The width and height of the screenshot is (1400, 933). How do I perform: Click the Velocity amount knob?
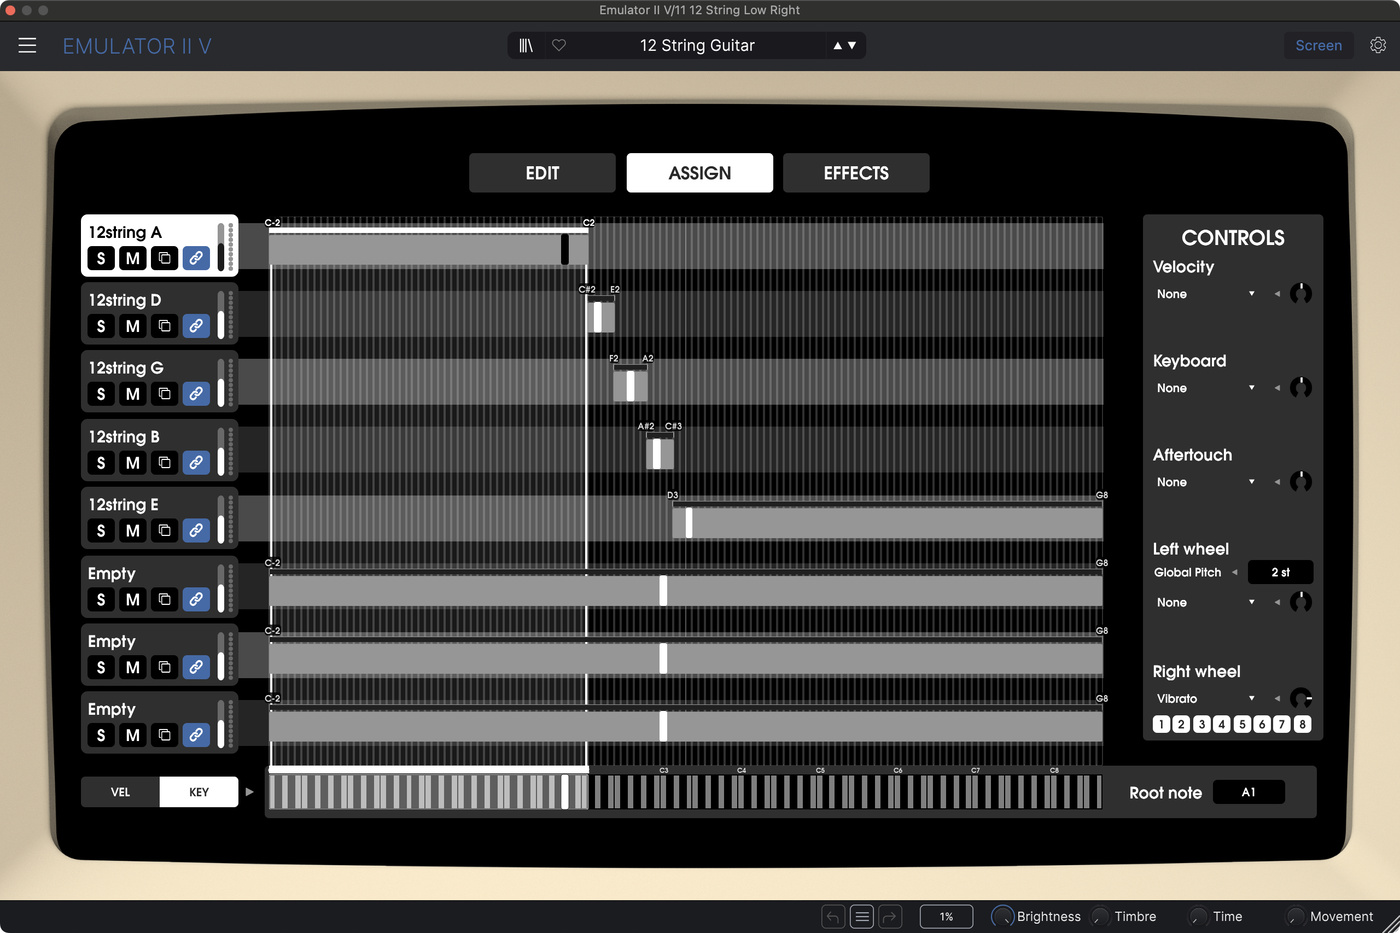(1301, 294)
